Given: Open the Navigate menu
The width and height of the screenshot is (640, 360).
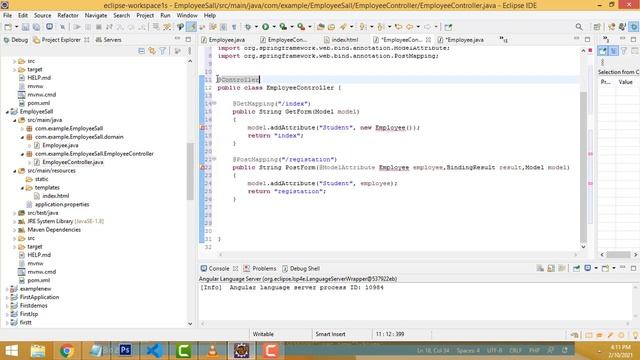Looking at the screenshot, I should pos(96,15).
